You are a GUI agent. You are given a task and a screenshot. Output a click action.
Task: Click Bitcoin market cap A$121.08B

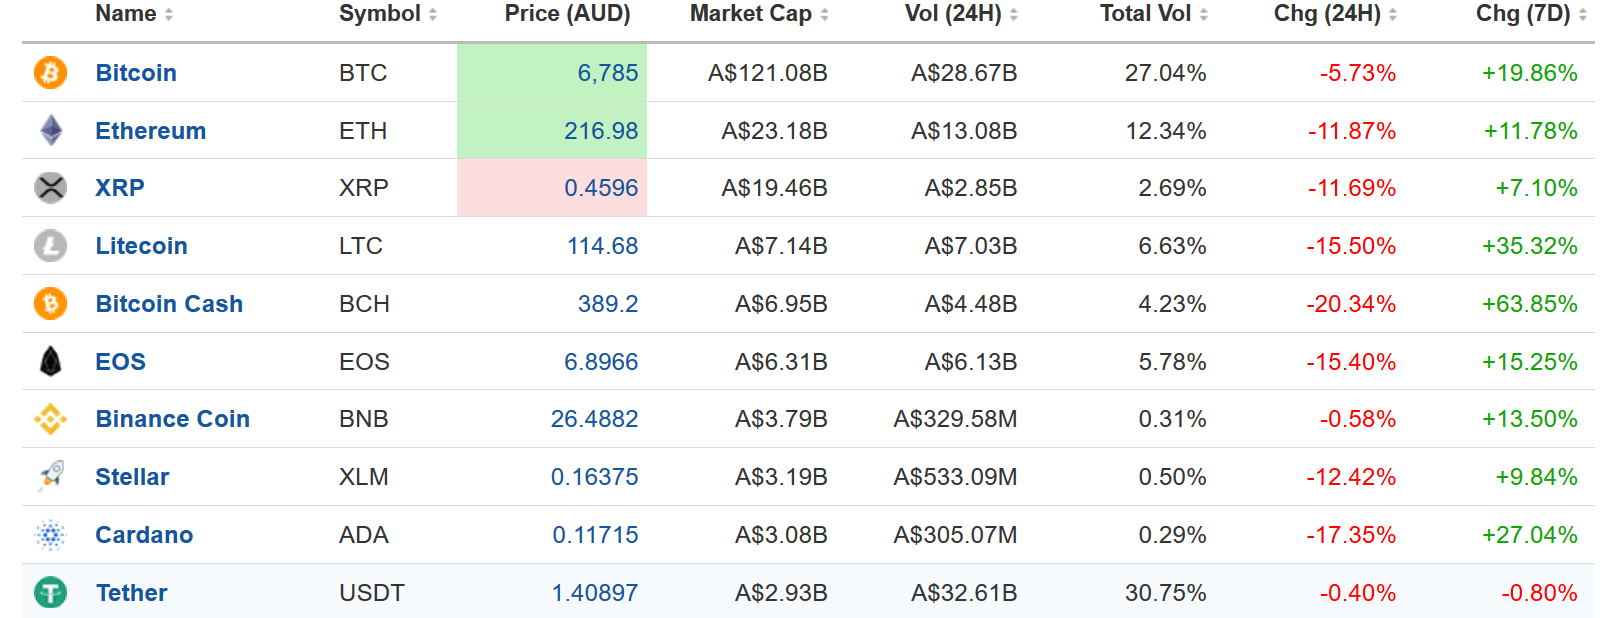click(x=767, y=73)
